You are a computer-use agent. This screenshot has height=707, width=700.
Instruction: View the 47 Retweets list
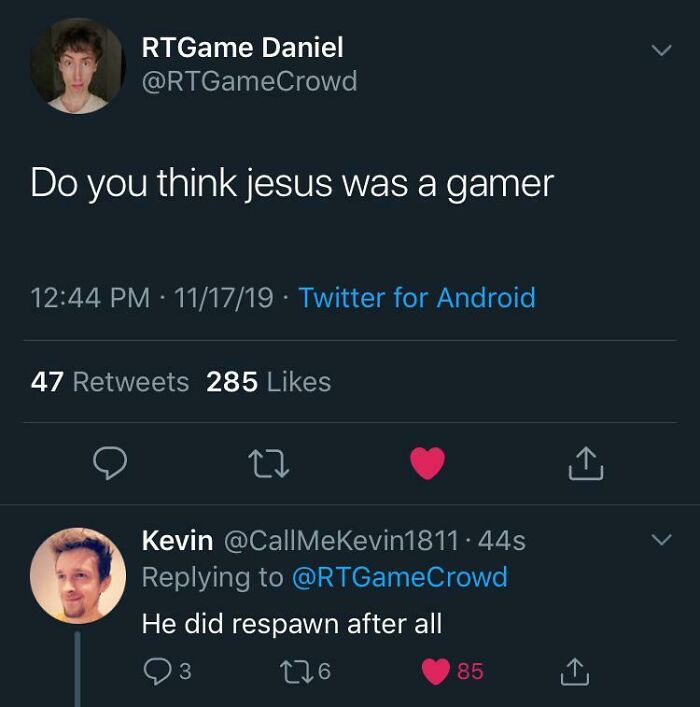coord(110,382)
